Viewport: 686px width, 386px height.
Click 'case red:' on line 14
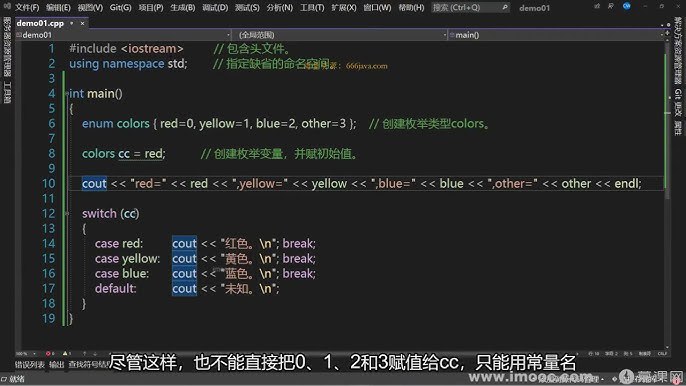coord(119,244)
